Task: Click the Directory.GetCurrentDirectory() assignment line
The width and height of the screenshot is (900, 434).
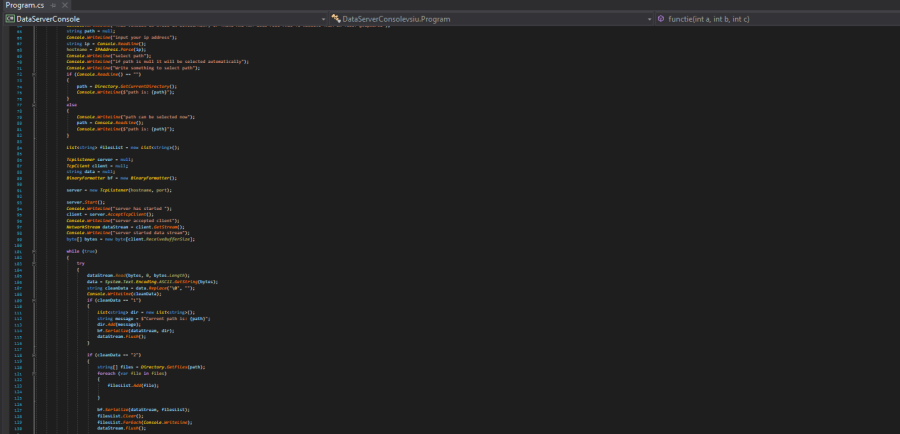Action: pos(126,86)
